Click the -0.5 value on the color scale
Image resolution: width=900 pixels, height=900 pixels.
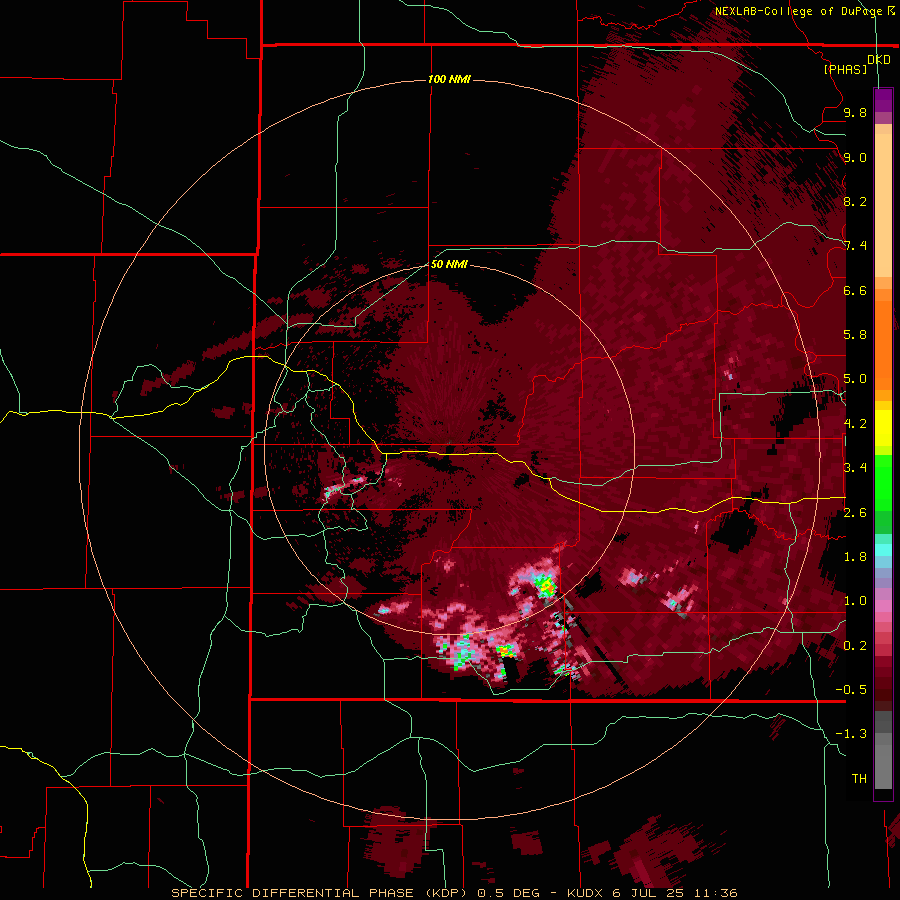851,690
